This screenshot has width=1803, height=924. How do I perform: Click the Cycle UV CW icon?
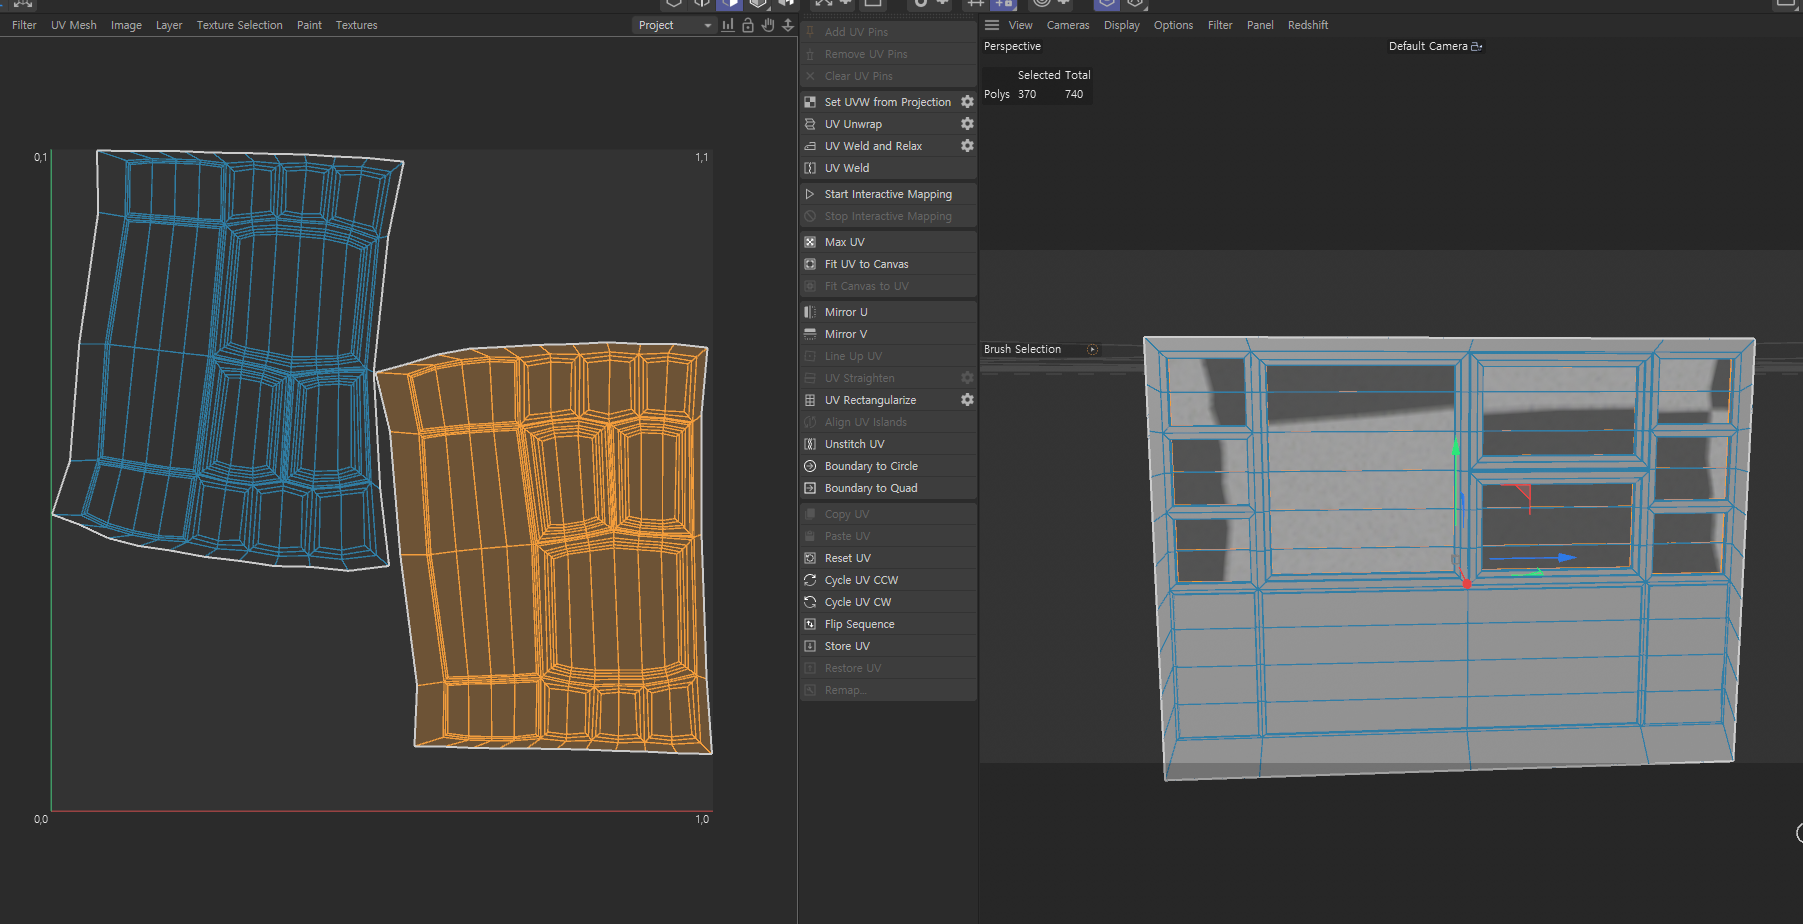[x=810, y=602]
